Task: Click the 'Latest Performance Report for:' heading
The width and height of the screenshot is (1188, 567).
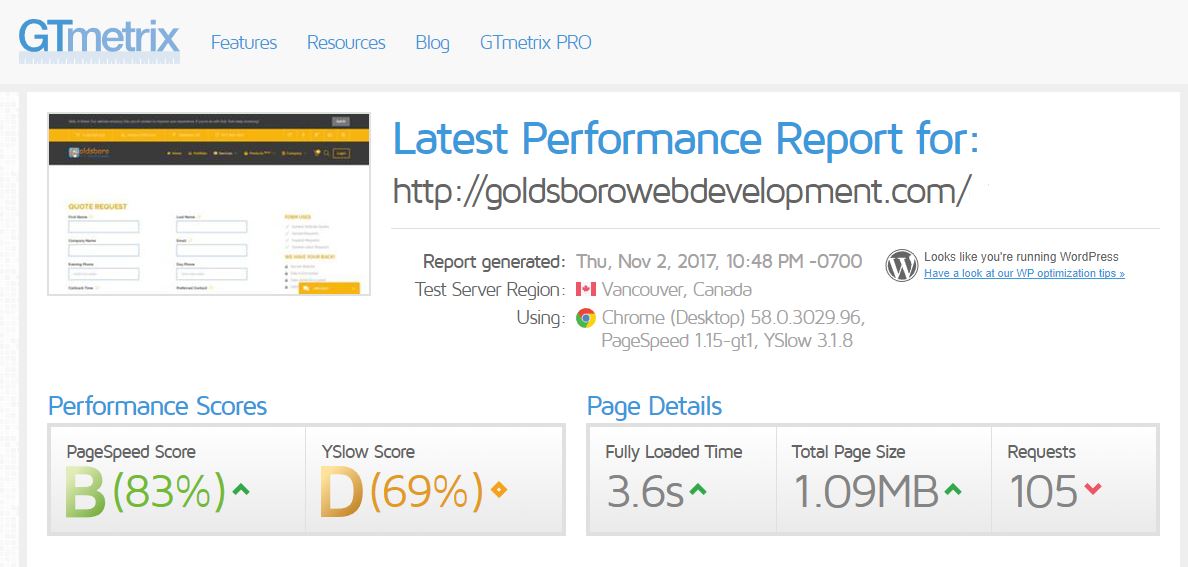Action: click(686, 139)
